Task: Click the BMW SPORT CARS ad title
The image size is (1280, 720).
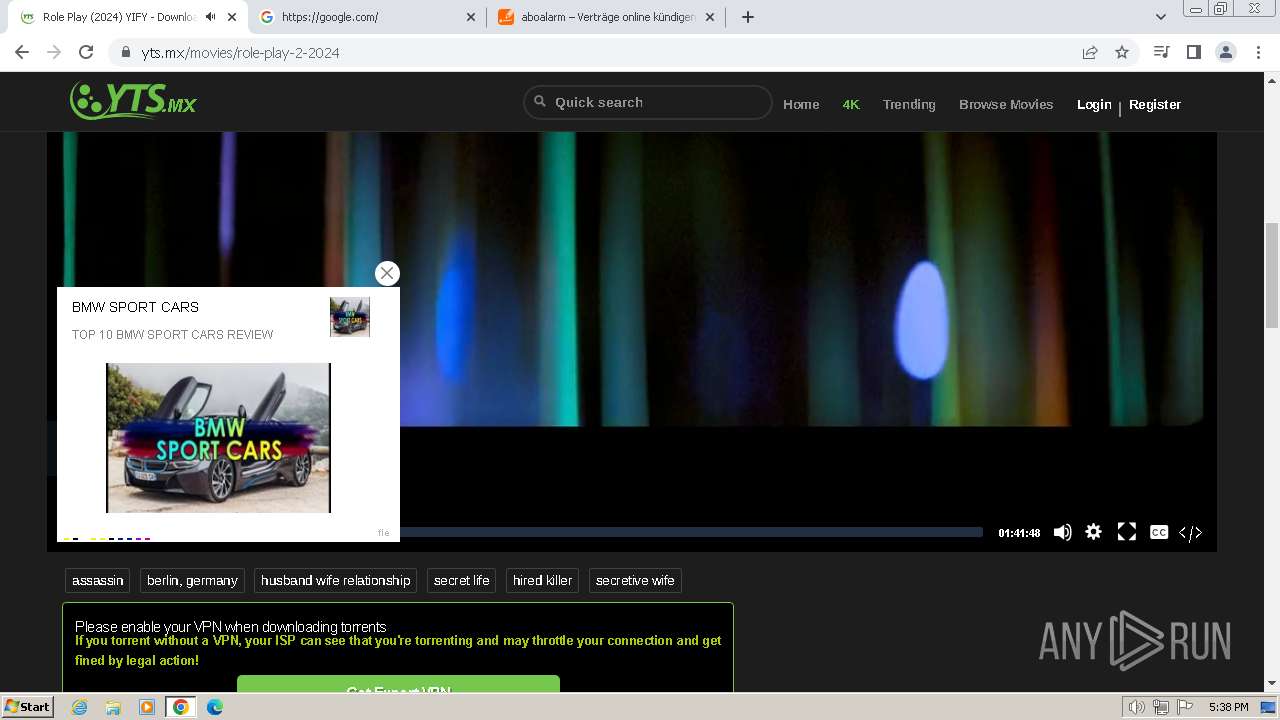Action: (x=135, y=307)
